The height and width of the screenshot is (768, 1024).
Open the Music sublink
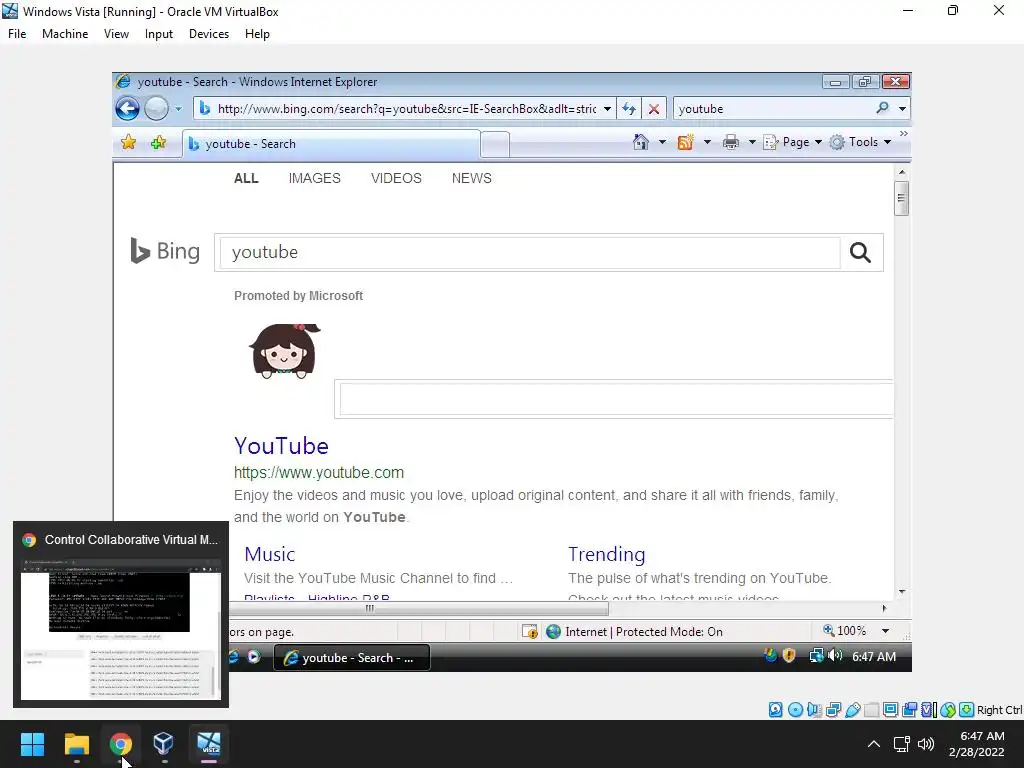(x=270, y=554)
